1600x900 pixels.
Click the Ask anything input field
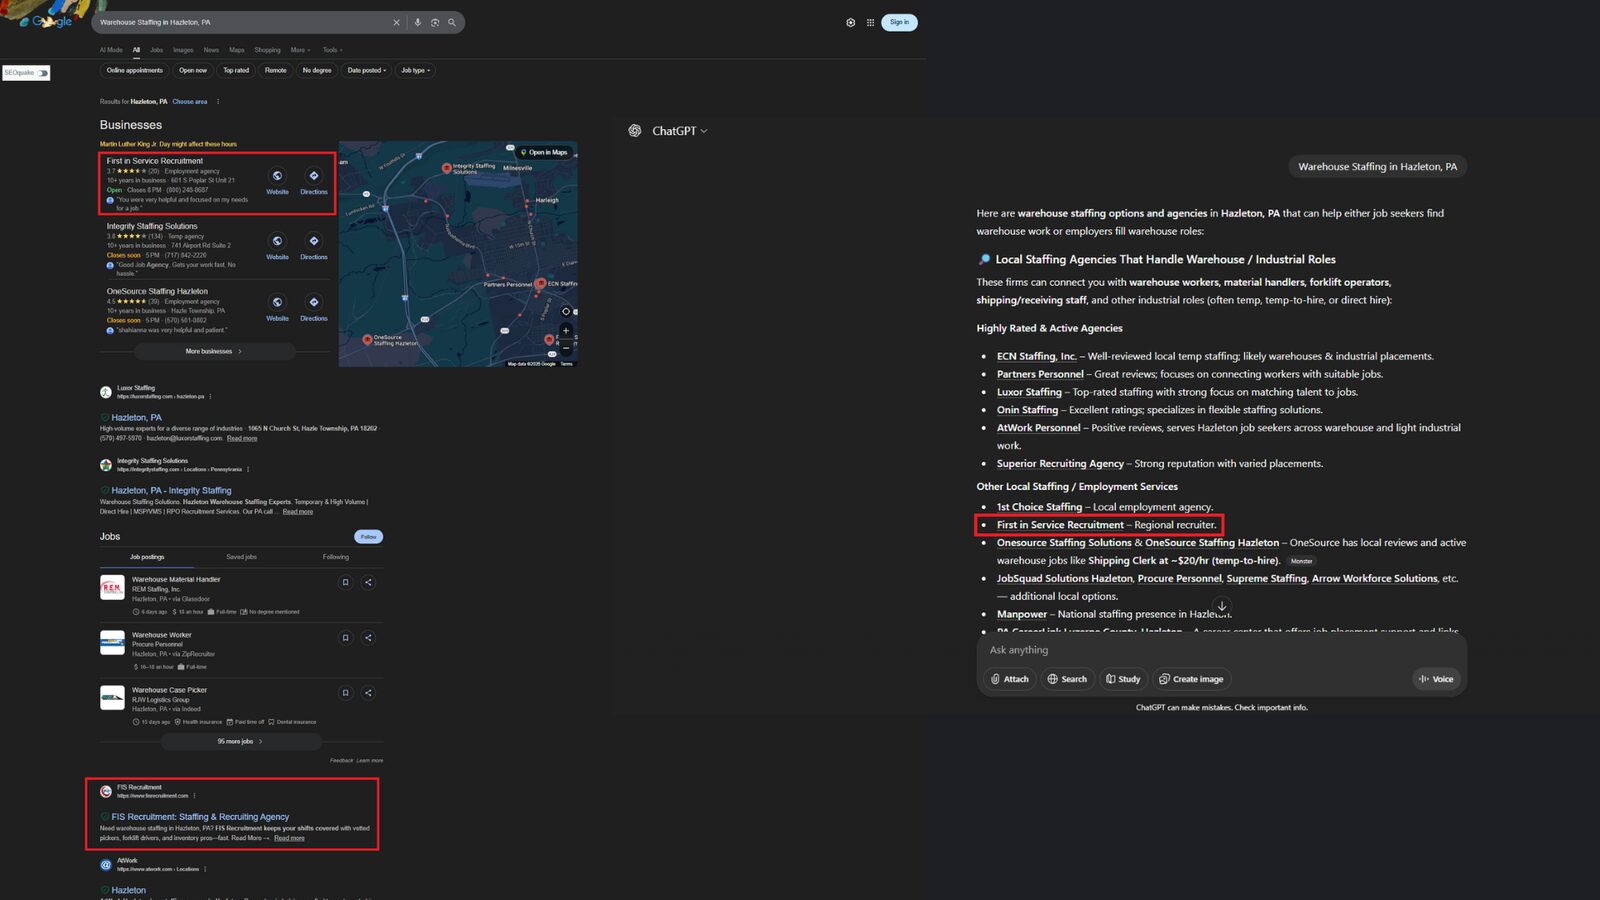1221,650
